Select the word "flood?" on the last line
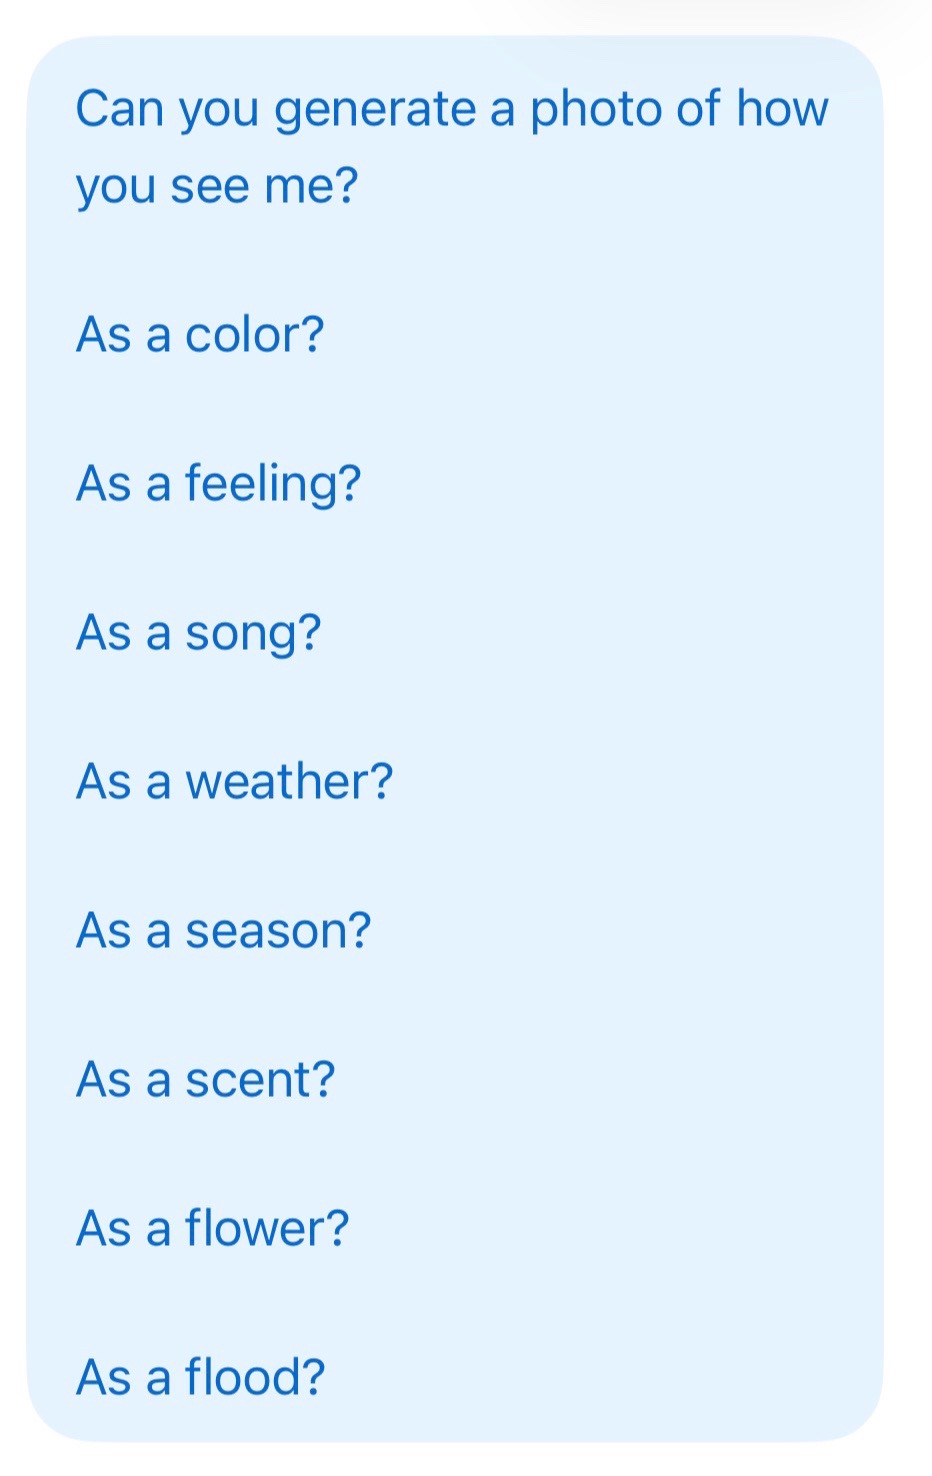932x1476 pixels. coord(255,1377)
